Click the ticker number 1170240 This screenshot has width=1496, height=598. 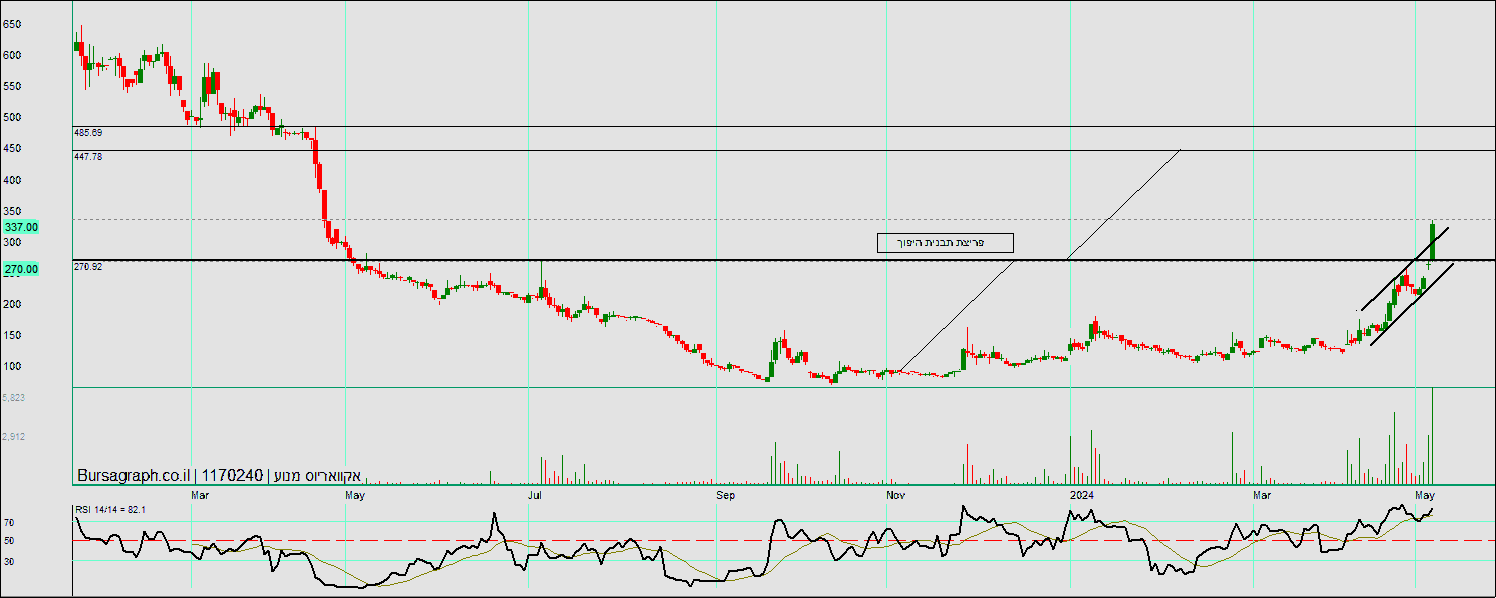pos(232,476)
